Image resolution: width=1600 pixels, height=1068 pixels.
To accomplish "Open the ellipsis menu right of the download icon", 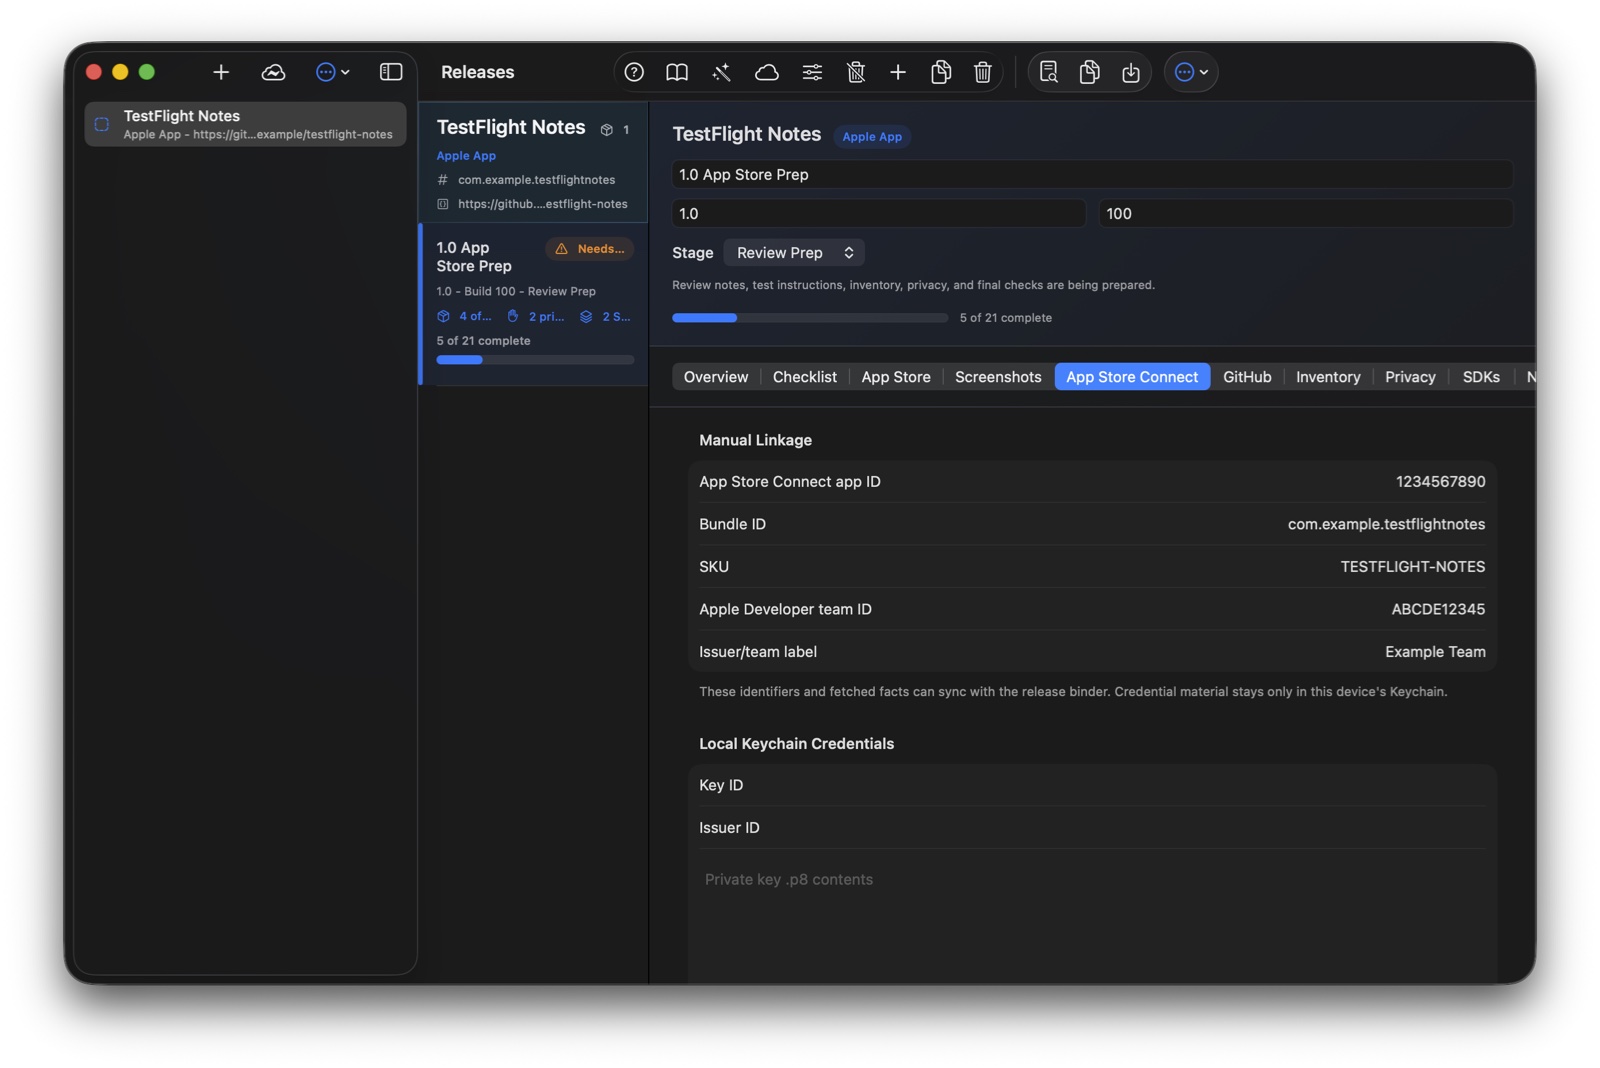I will (1191, 72).
